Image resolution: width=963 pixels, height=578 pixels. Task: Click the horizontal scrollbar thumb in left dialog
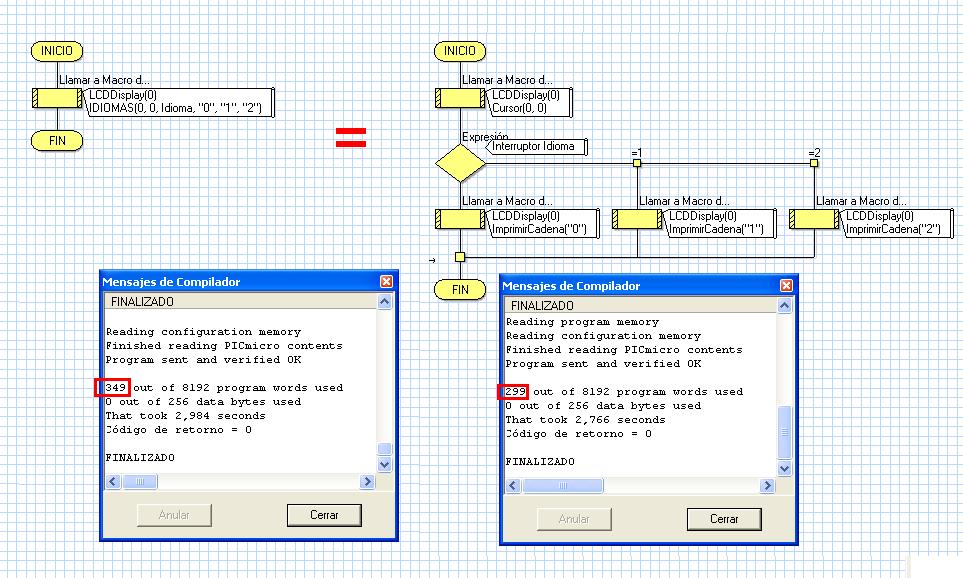139,482
